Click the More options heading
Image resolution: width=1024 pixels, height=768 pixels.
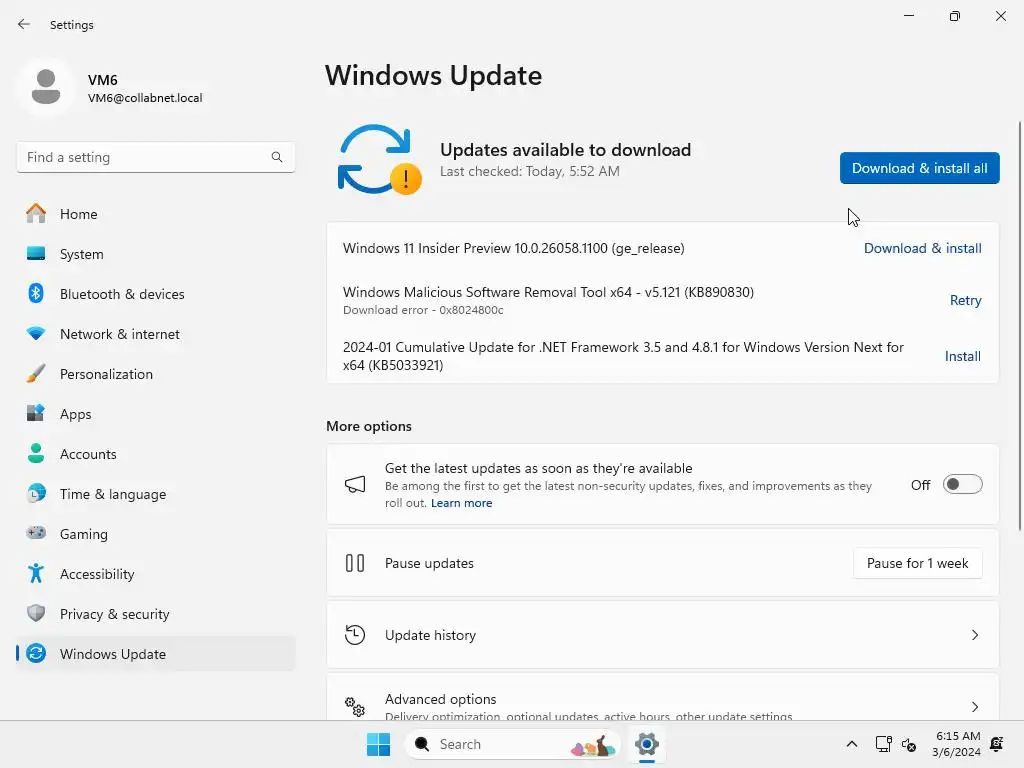369,426
